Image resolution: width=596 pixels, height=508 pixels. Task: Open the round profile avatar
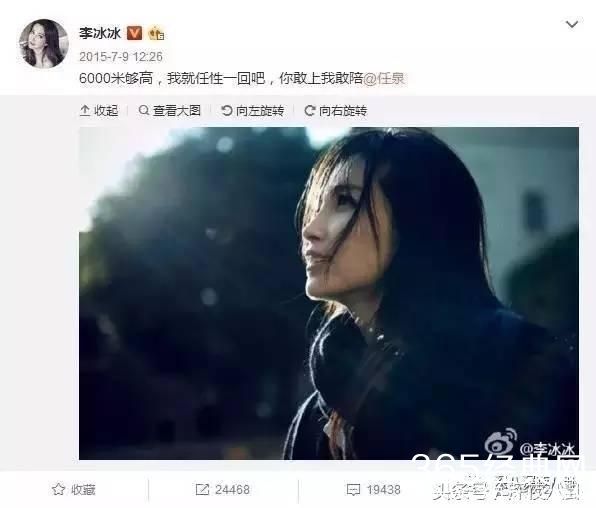44,44
